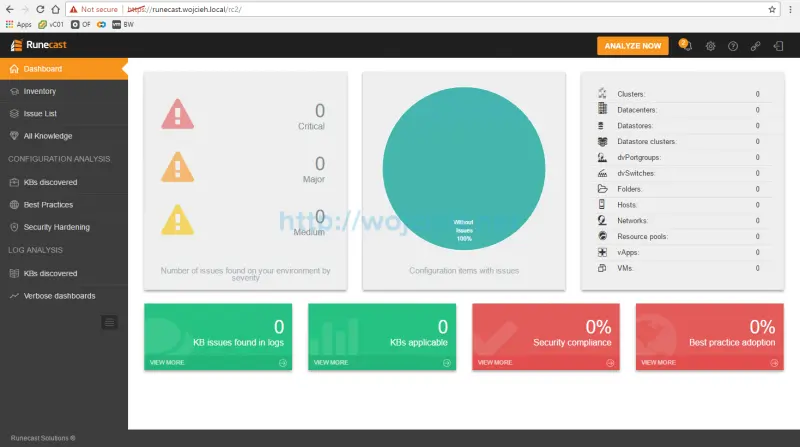Click the browser address bar URL
This screenshot has width=800, height=447.
coord(185,9)
